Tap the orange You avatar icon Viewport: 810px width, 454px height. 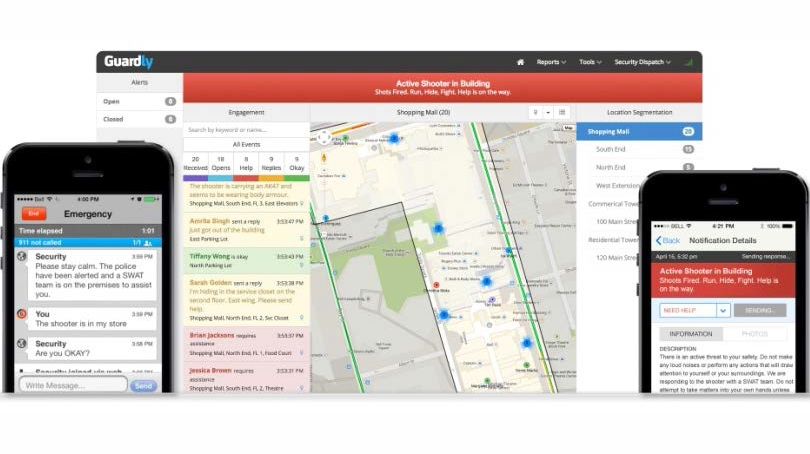22,314
